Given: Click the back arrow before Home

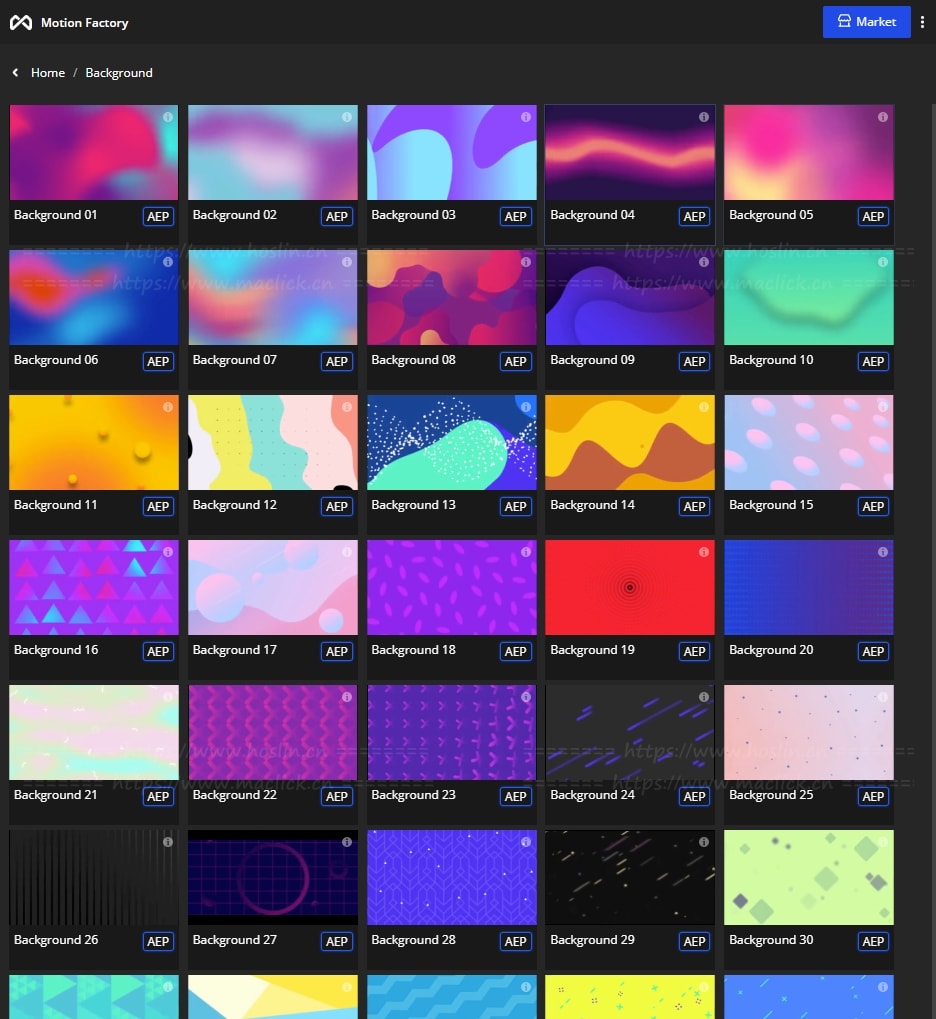Looking at the screenshot, I should point(16,73).
